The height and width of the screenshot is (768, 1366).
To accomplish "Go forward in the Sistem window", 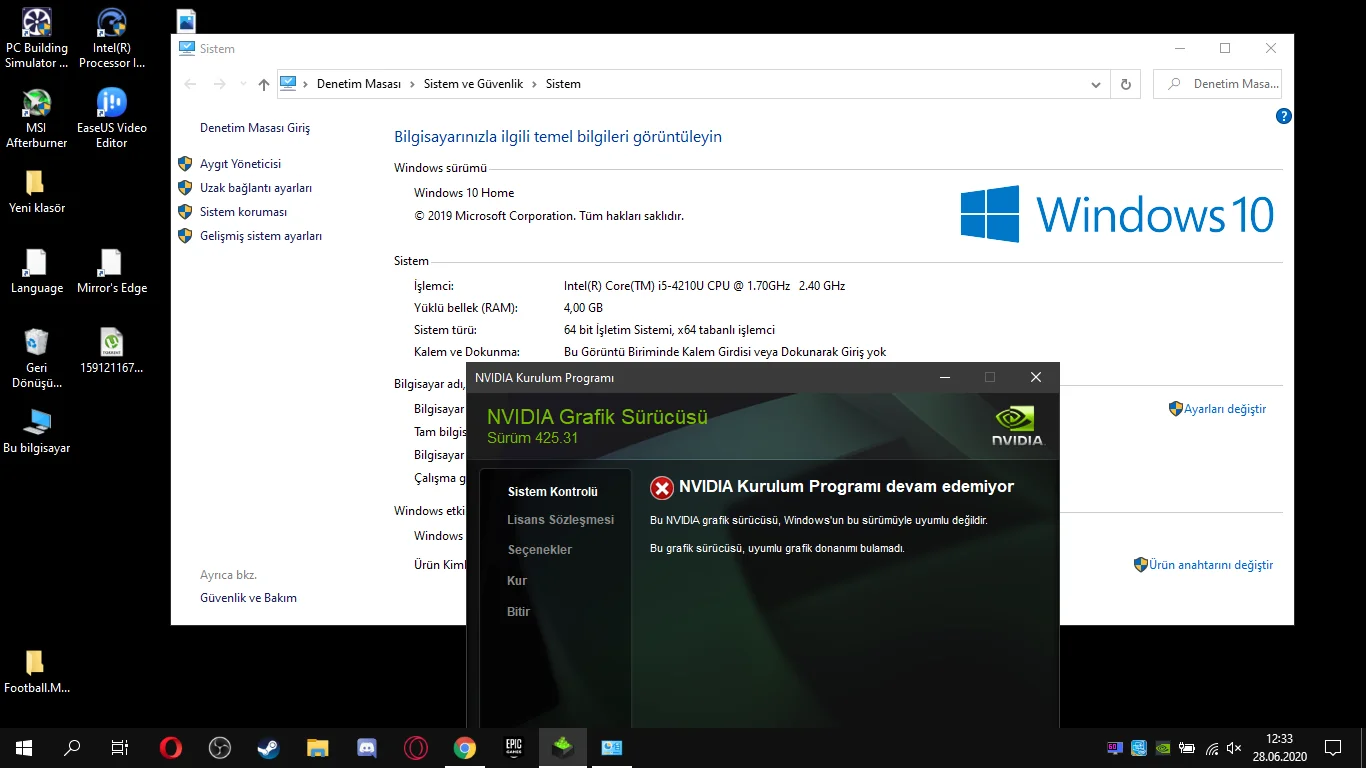I will (x=220, y=85).
